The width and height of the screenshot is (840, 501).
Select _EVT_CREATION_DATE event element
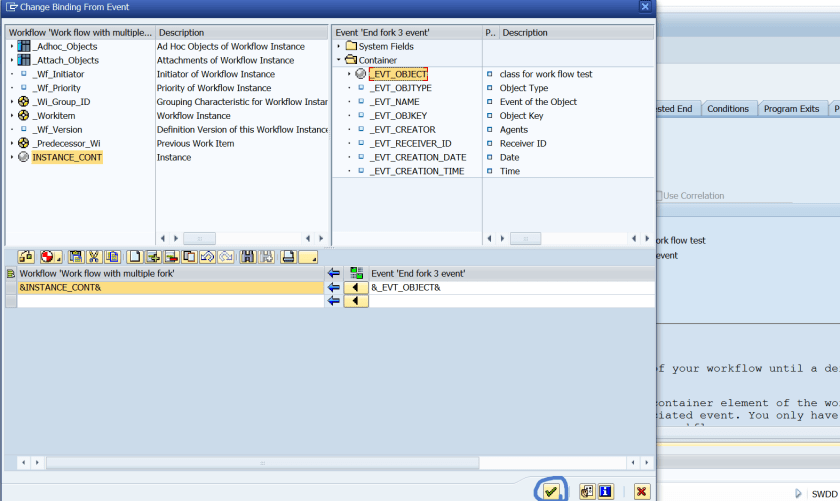(418, 157)
